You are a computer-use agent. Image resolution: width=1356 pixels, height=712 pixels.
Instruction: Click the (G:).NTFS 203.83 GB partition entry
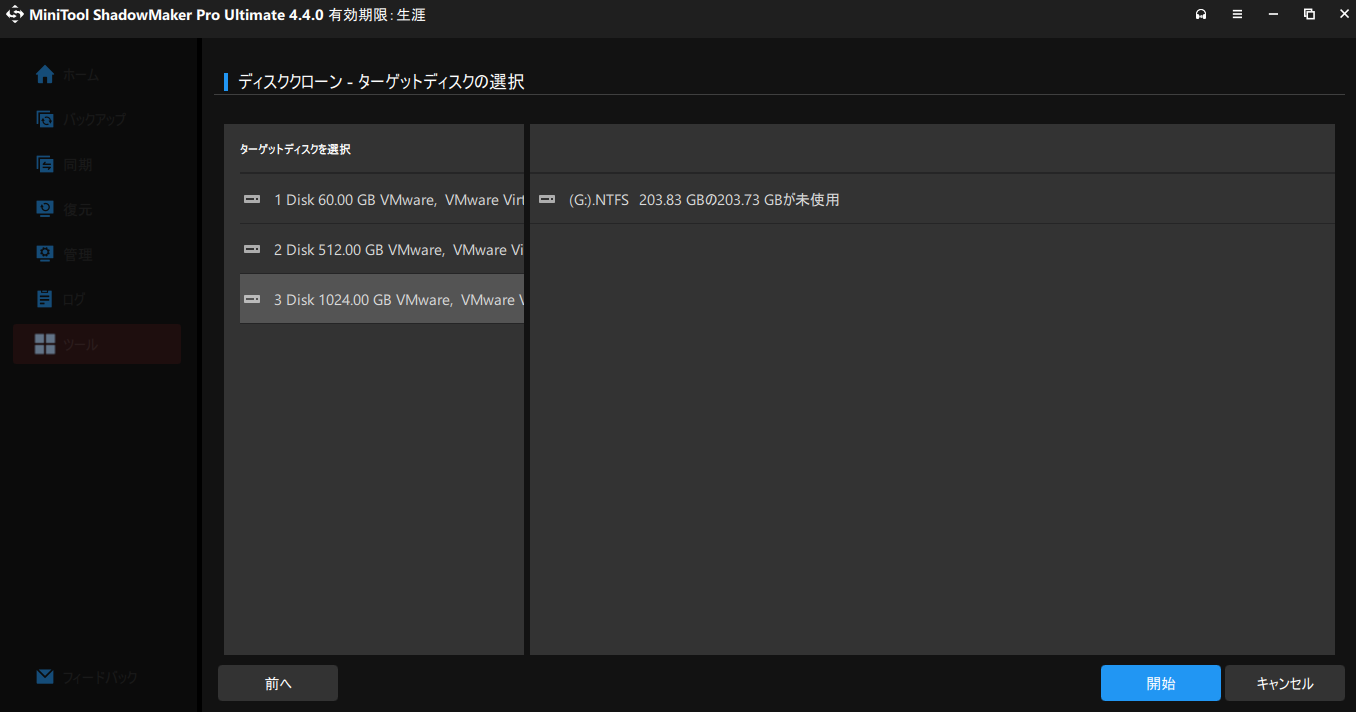[x=932, y=199]
